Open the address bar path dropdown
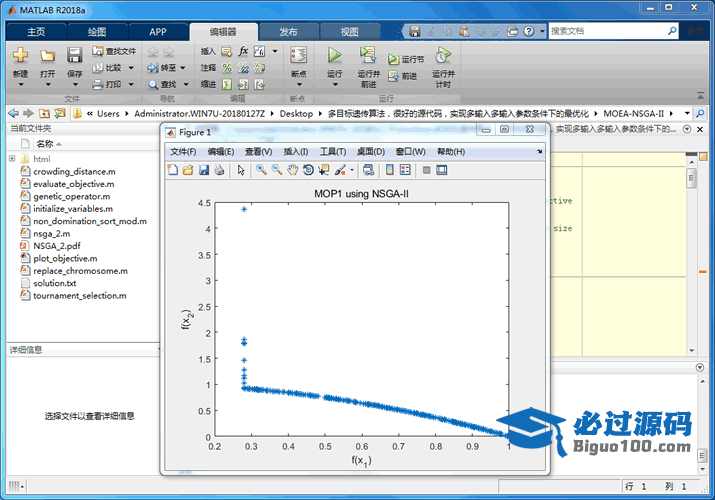Image resolution: width=715 pixels, height=500 pixels. tap(687, 113)
